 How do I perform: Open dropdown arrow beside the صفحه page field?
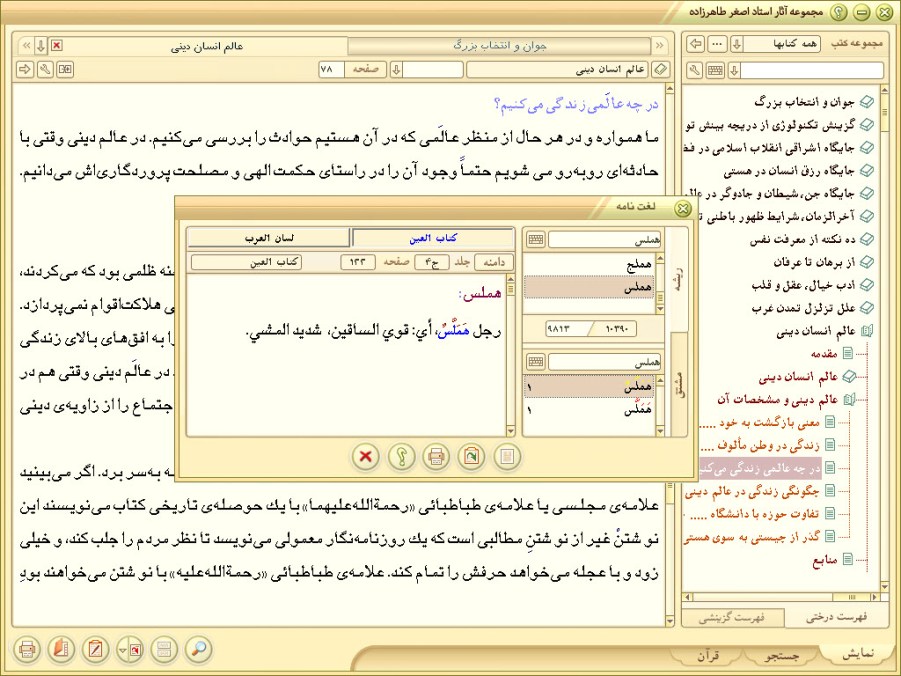[396, 70]
